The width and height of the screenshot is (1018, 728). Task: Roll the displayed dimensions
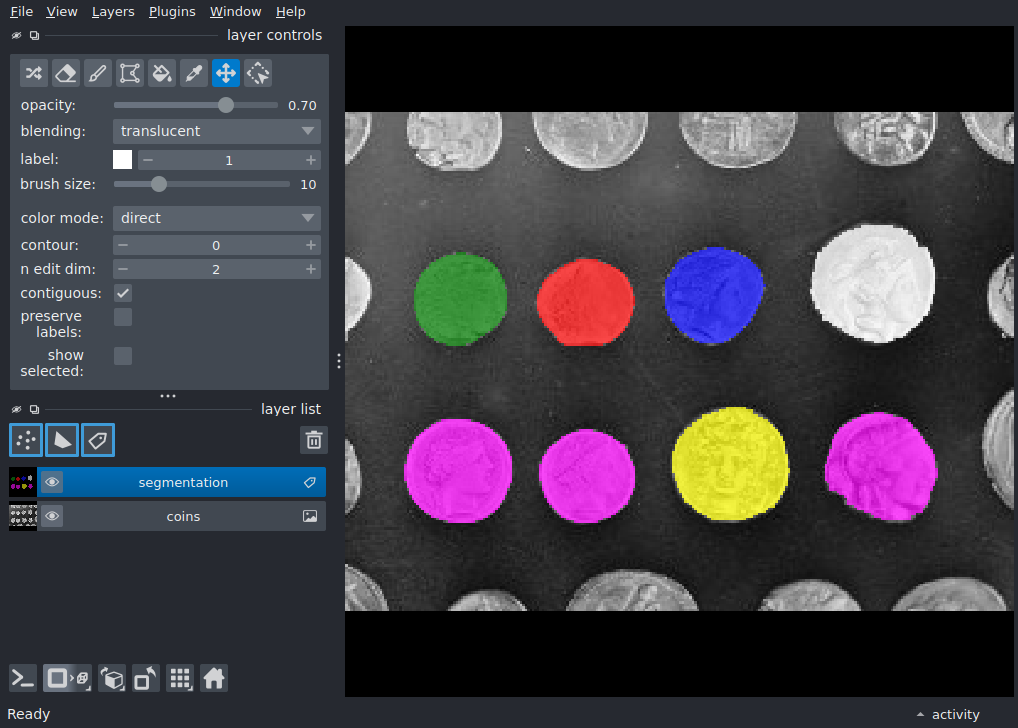tap(112, 679)
